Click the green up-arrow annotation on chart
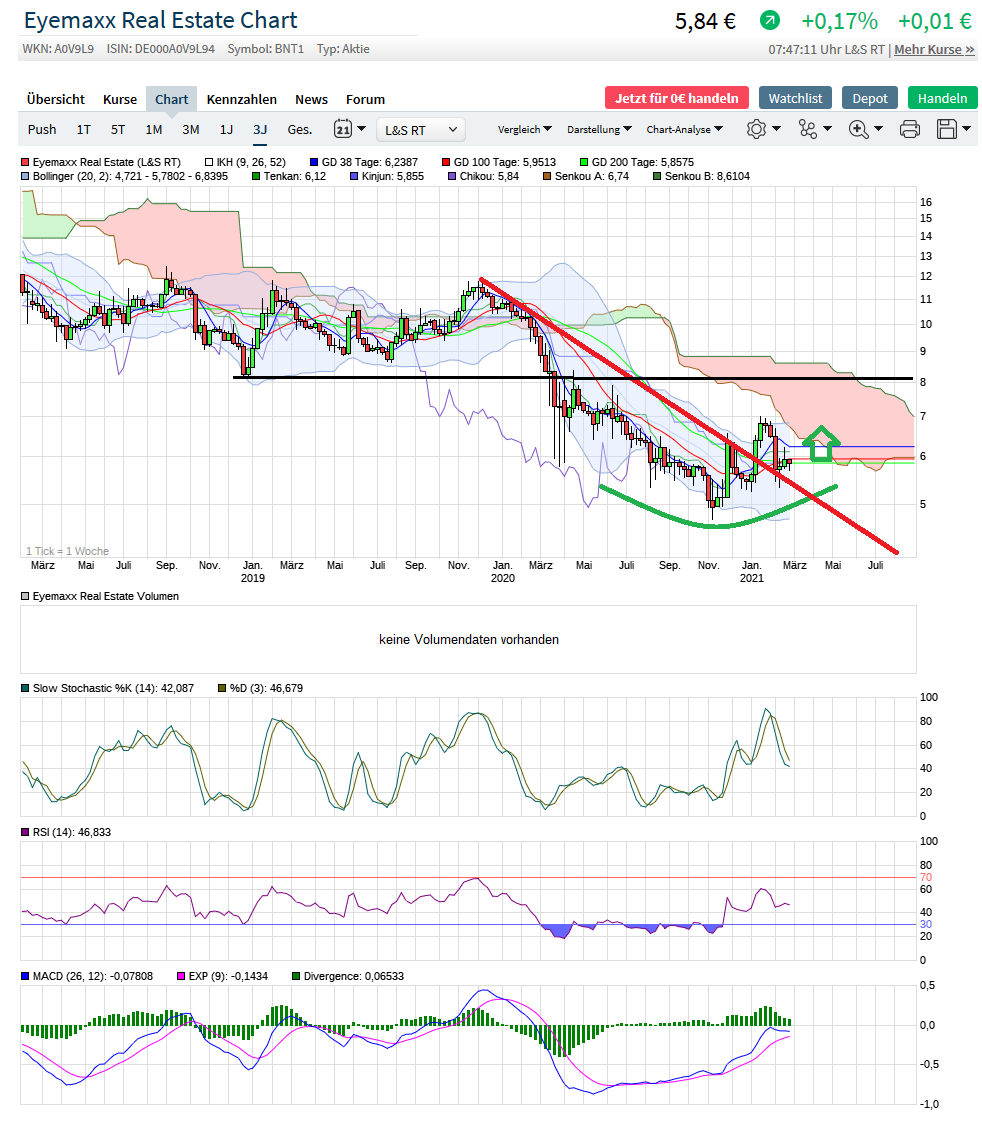This screenshot has width=982, height=1131. (821, 443)
